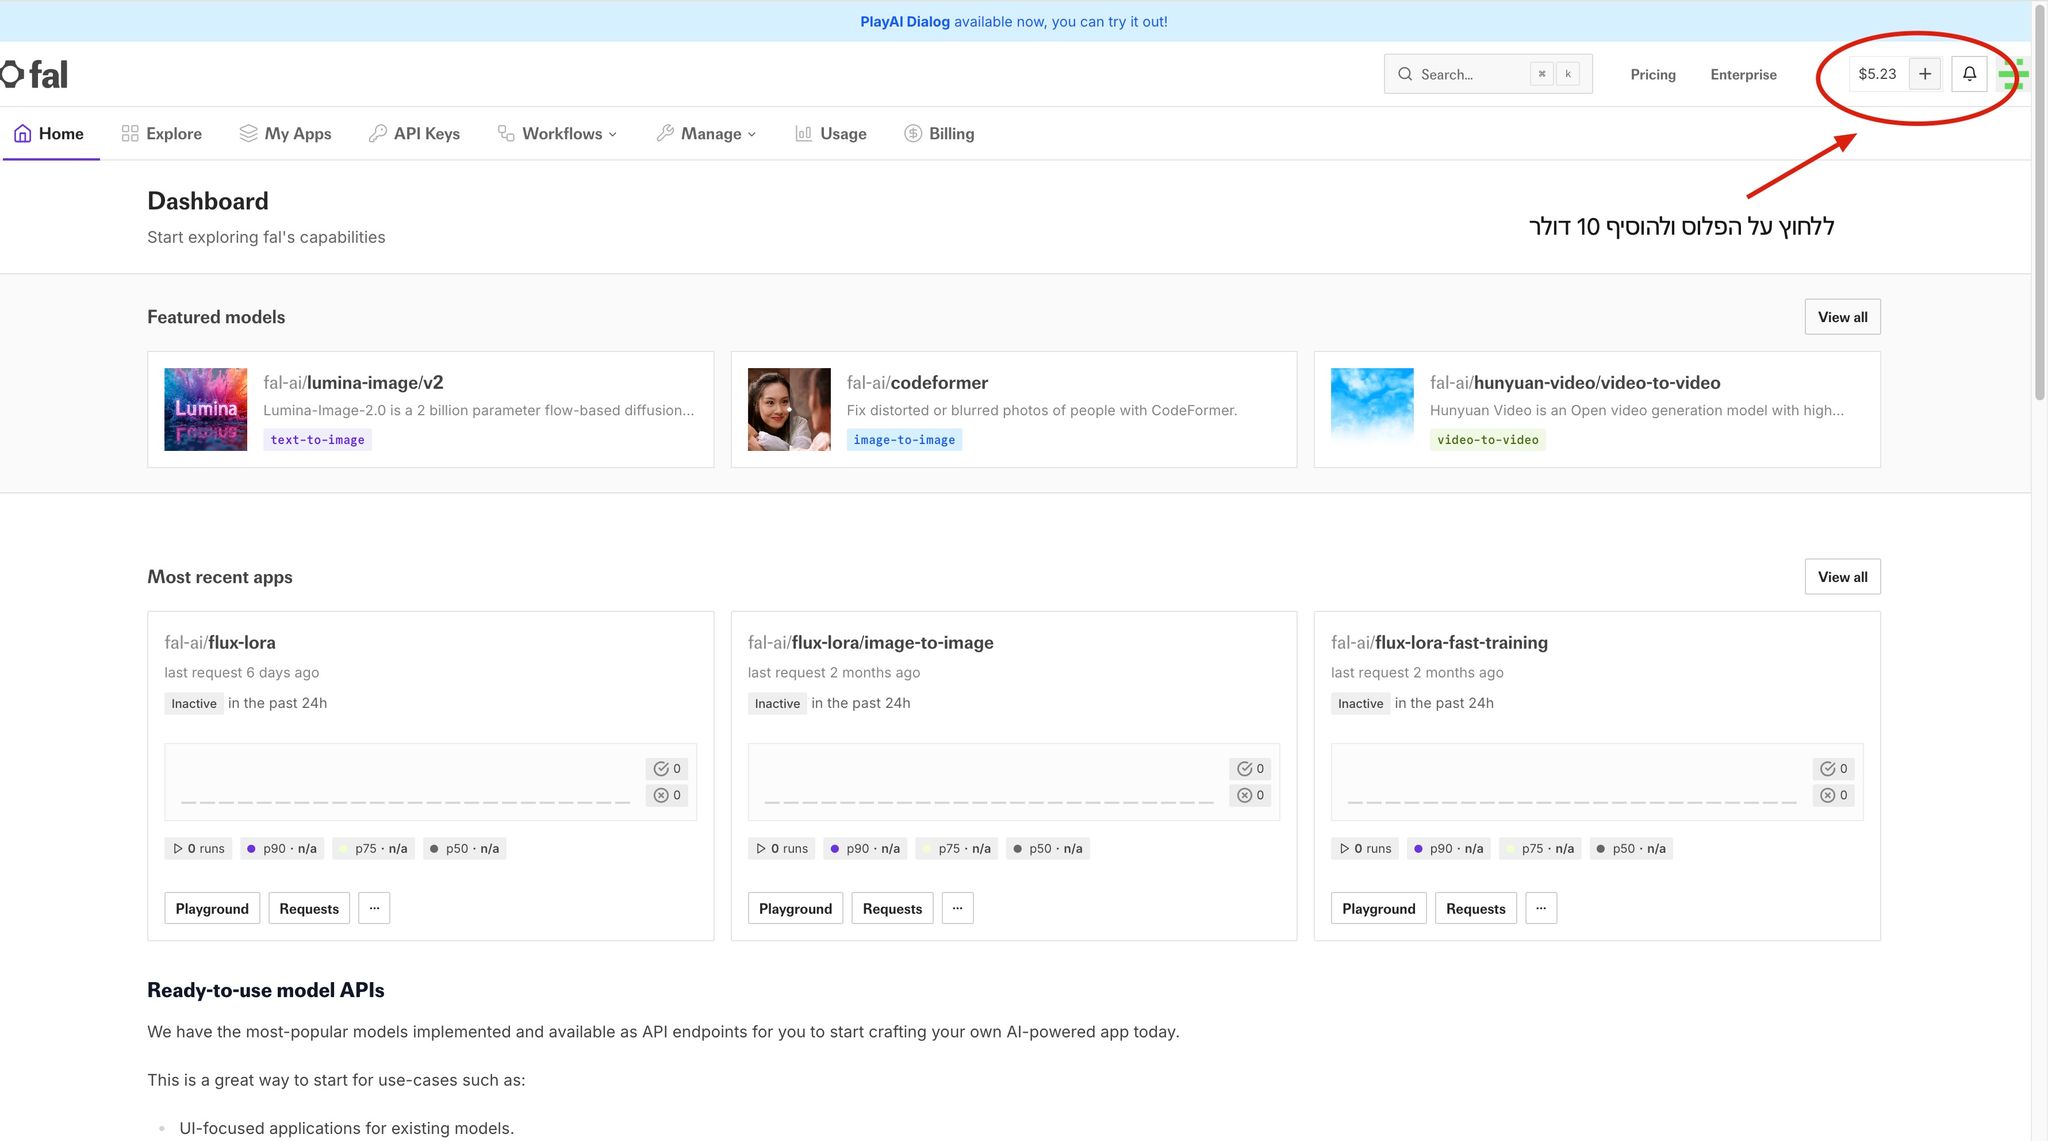This screenshot has height=1141, width=2048.
Task: Click the more options button on flux-lora card
Action: click(x=374, y=908)
